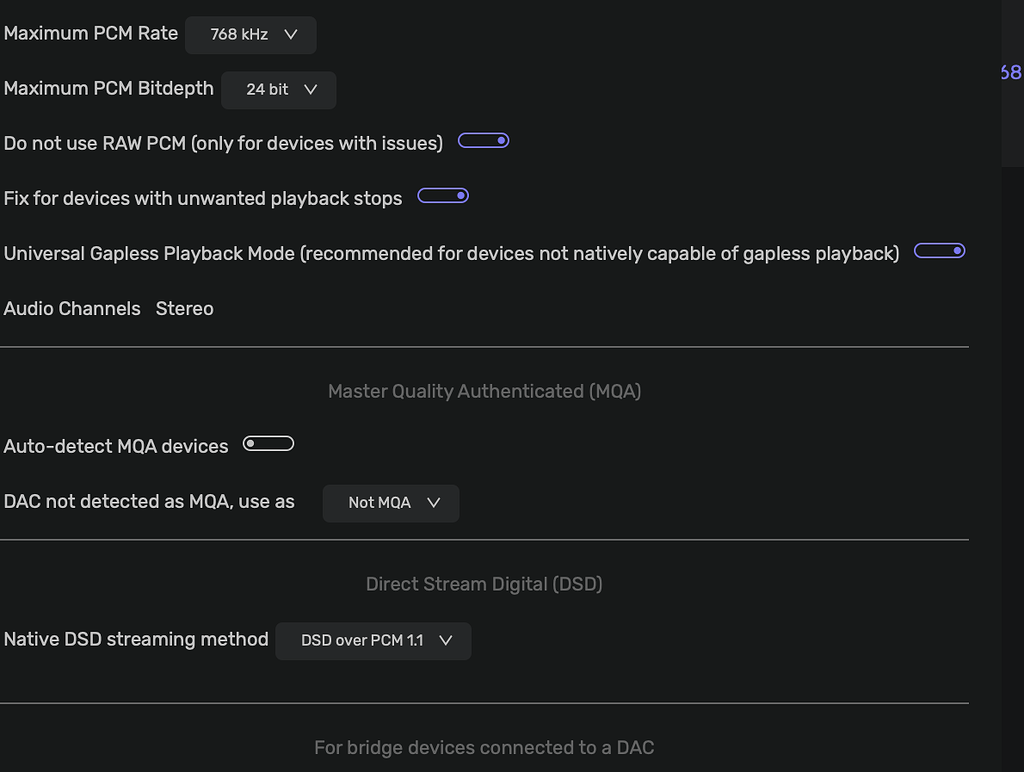Open the DSD over PCM 1.1 dropdown
Screen dimensions: 1024x772
click(373, 641)
